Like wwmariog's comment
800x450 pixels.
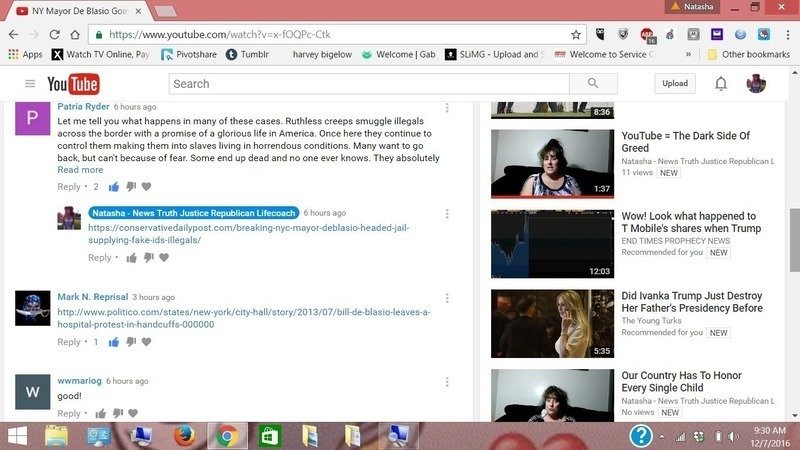tap(101, 413)
